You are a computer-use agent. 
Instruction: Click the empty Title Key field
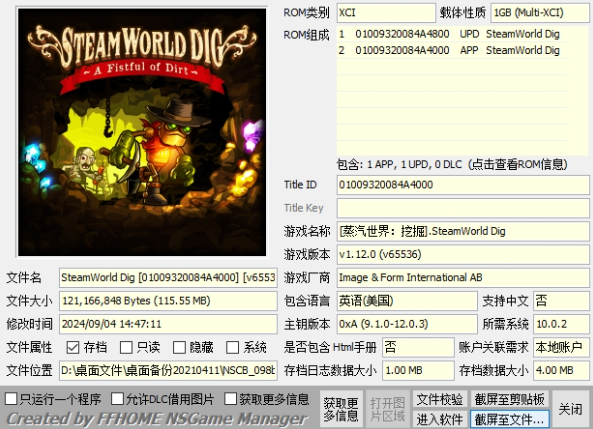(463, 208)
